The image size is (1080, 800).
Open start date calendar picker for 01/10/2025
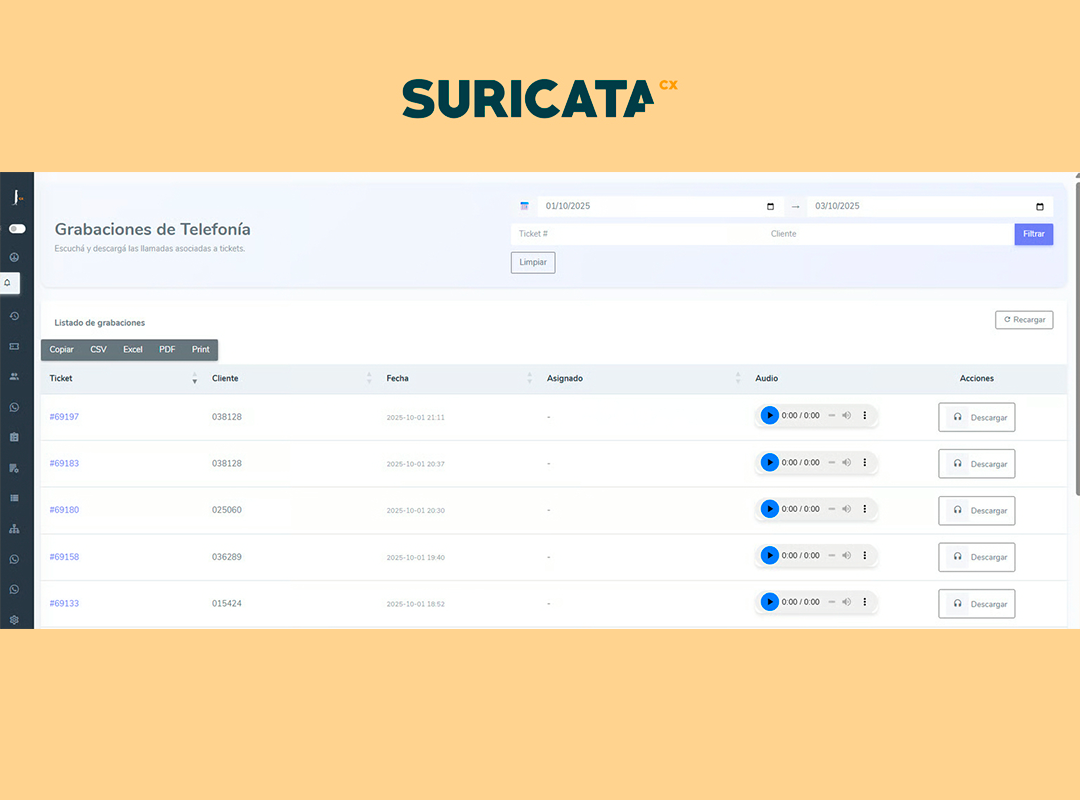click(770, 207)
